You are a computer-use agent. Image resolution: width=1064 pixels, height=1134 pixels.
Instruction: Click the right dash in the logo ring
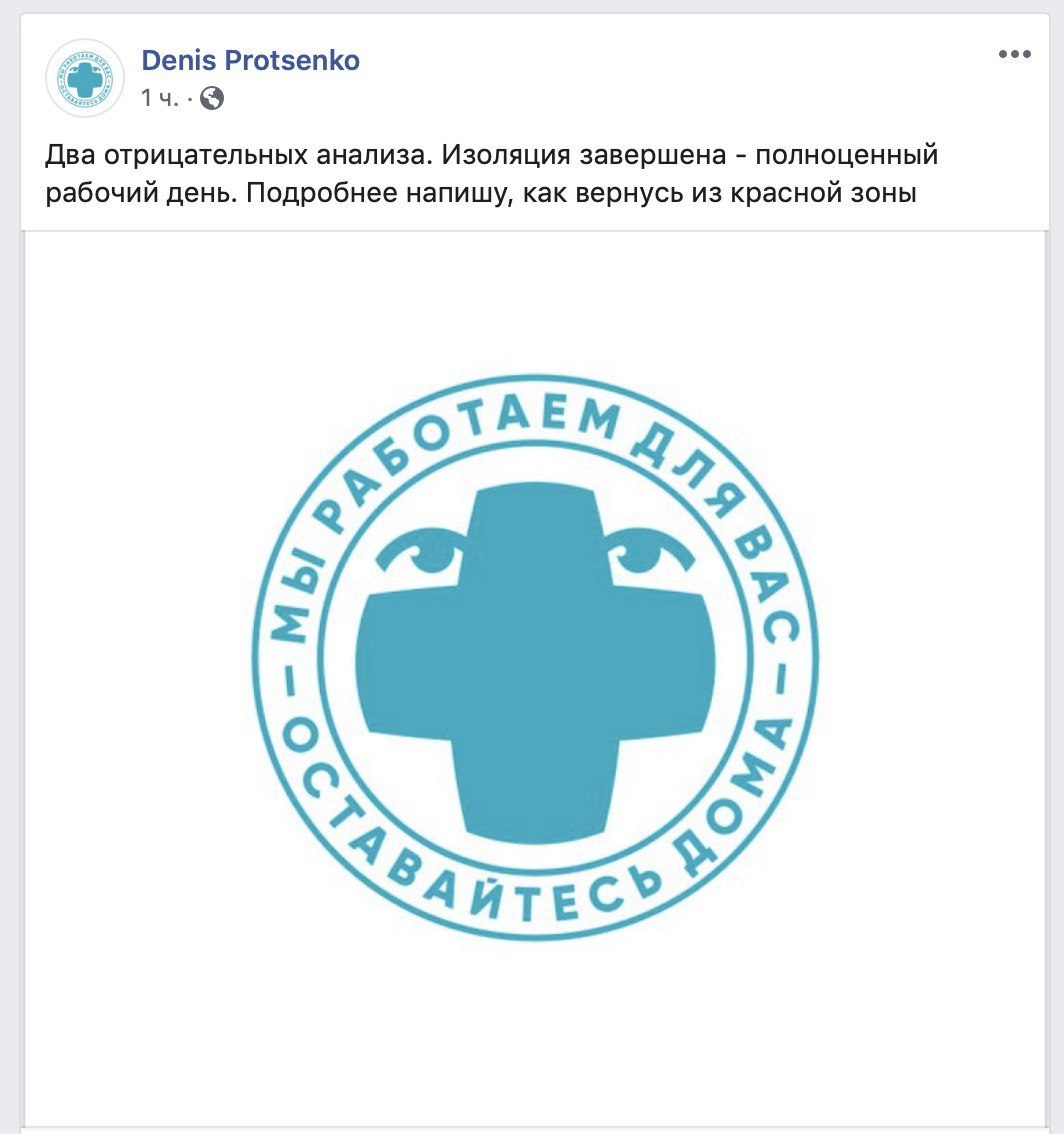point(781,681)
